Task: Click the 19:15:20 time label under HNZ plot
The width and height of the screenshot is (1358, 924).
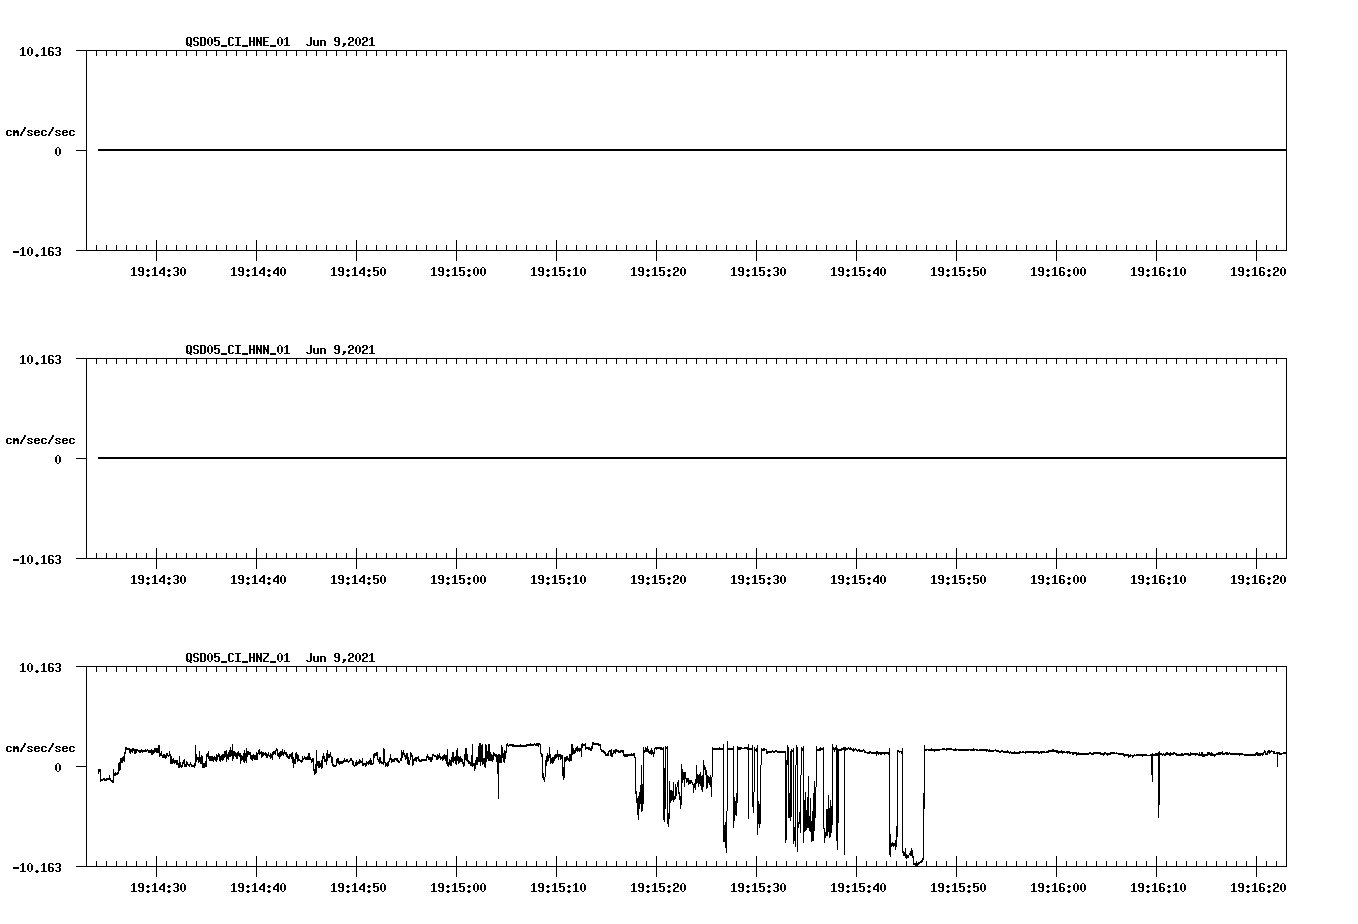Action: pyautogui.click(x=658, y=888)
